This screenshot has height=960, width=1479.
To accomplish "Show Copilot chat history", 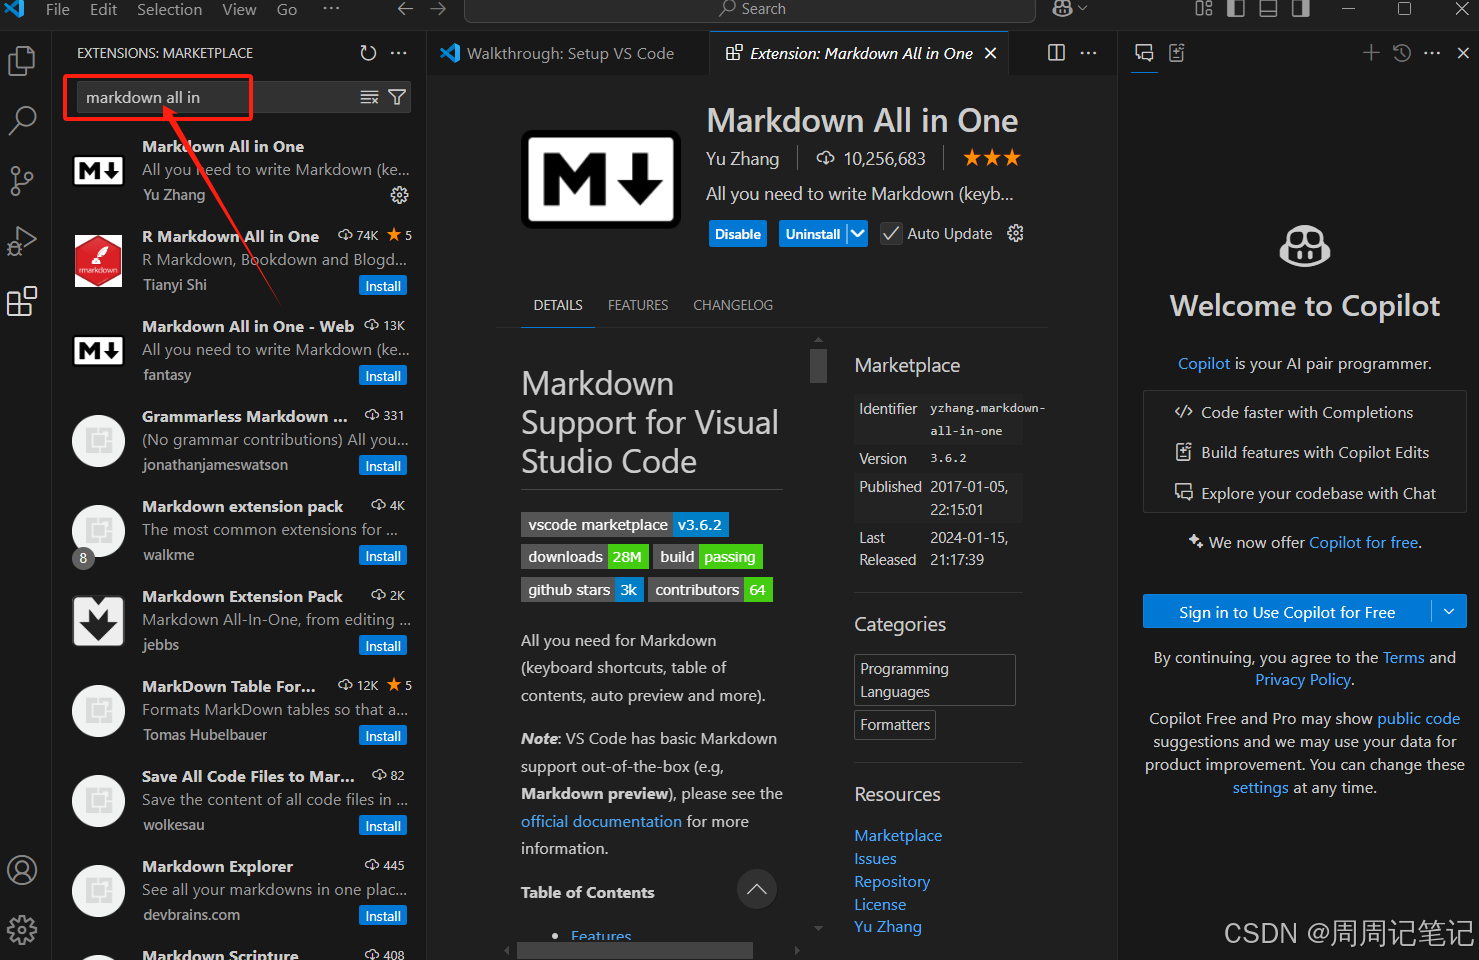I will tap(1402, 53).
